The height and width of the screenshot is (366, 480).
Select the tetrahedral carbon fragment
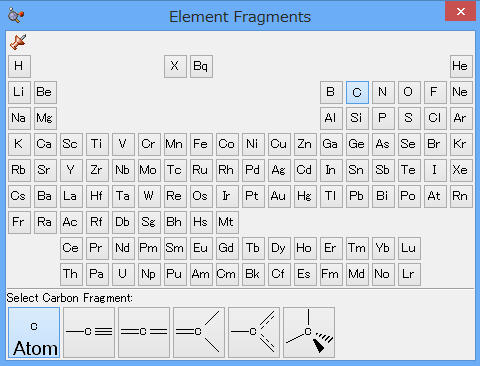coord(309,332)
